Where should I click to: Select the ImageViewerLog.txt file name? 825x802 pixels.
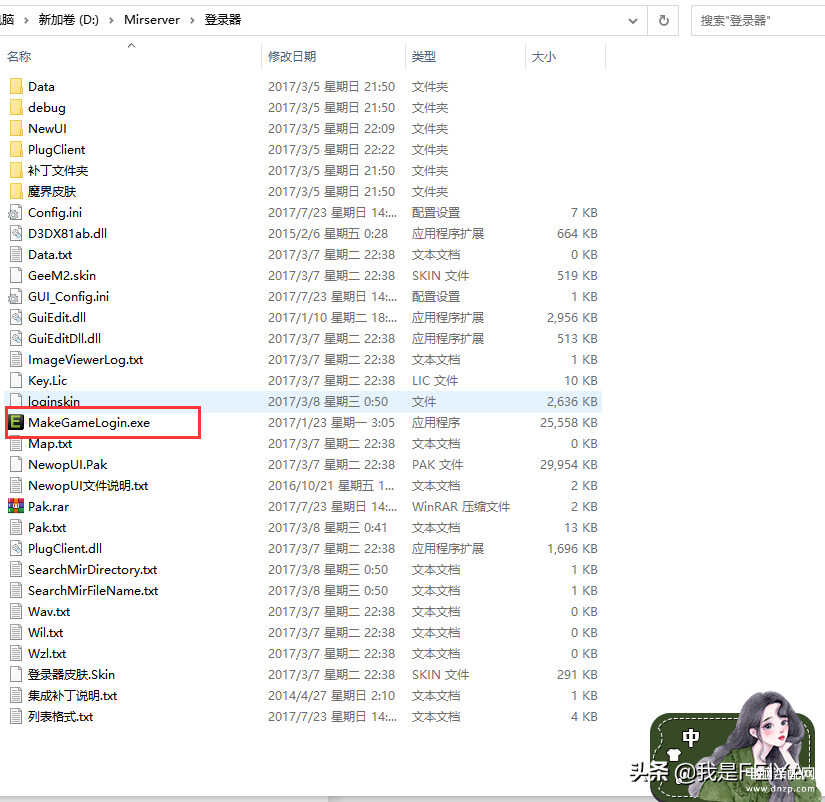[86, 360]
